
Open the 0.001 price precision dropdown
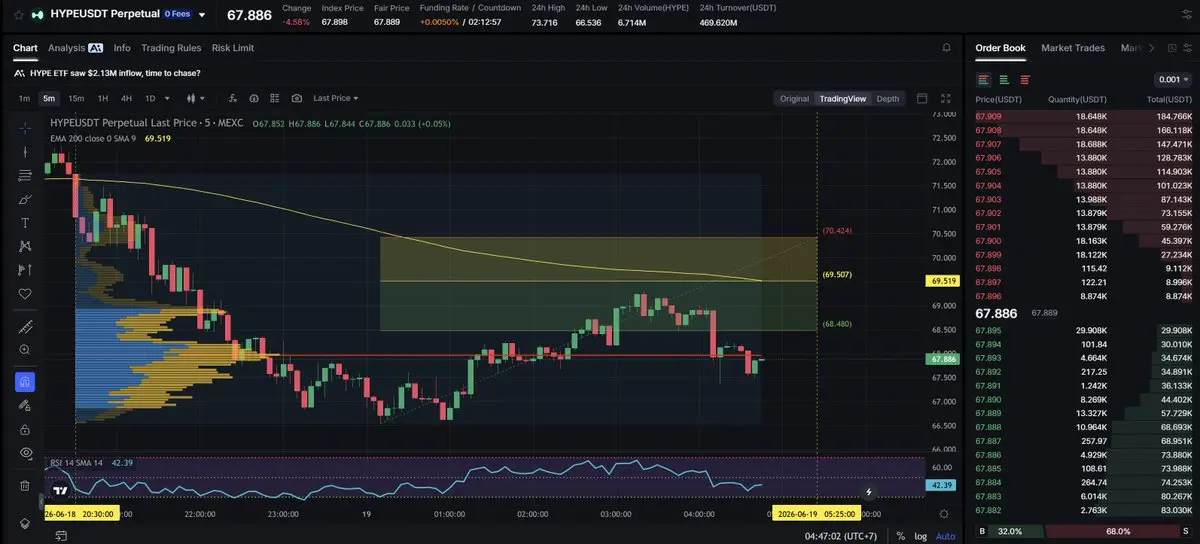click(1173, 79)
